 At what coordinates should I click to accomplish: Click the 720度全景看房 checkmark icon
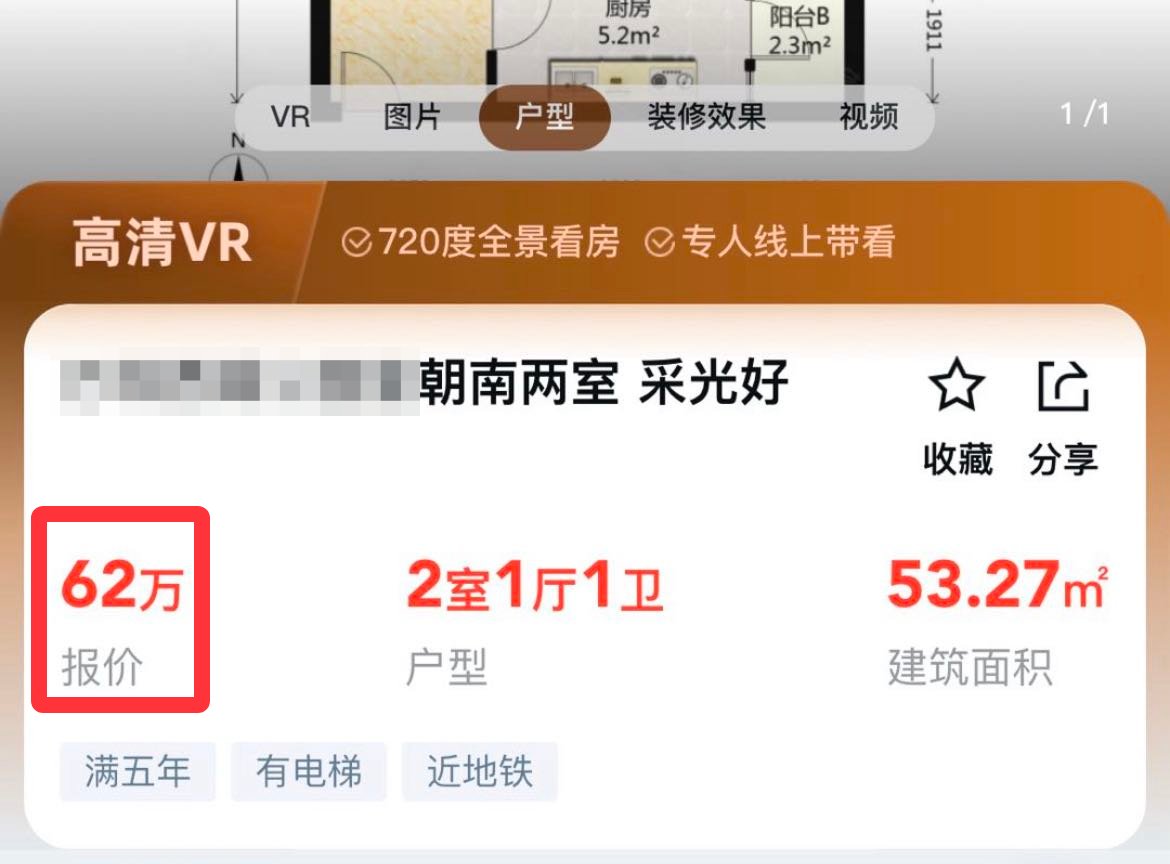pos(357,242)
